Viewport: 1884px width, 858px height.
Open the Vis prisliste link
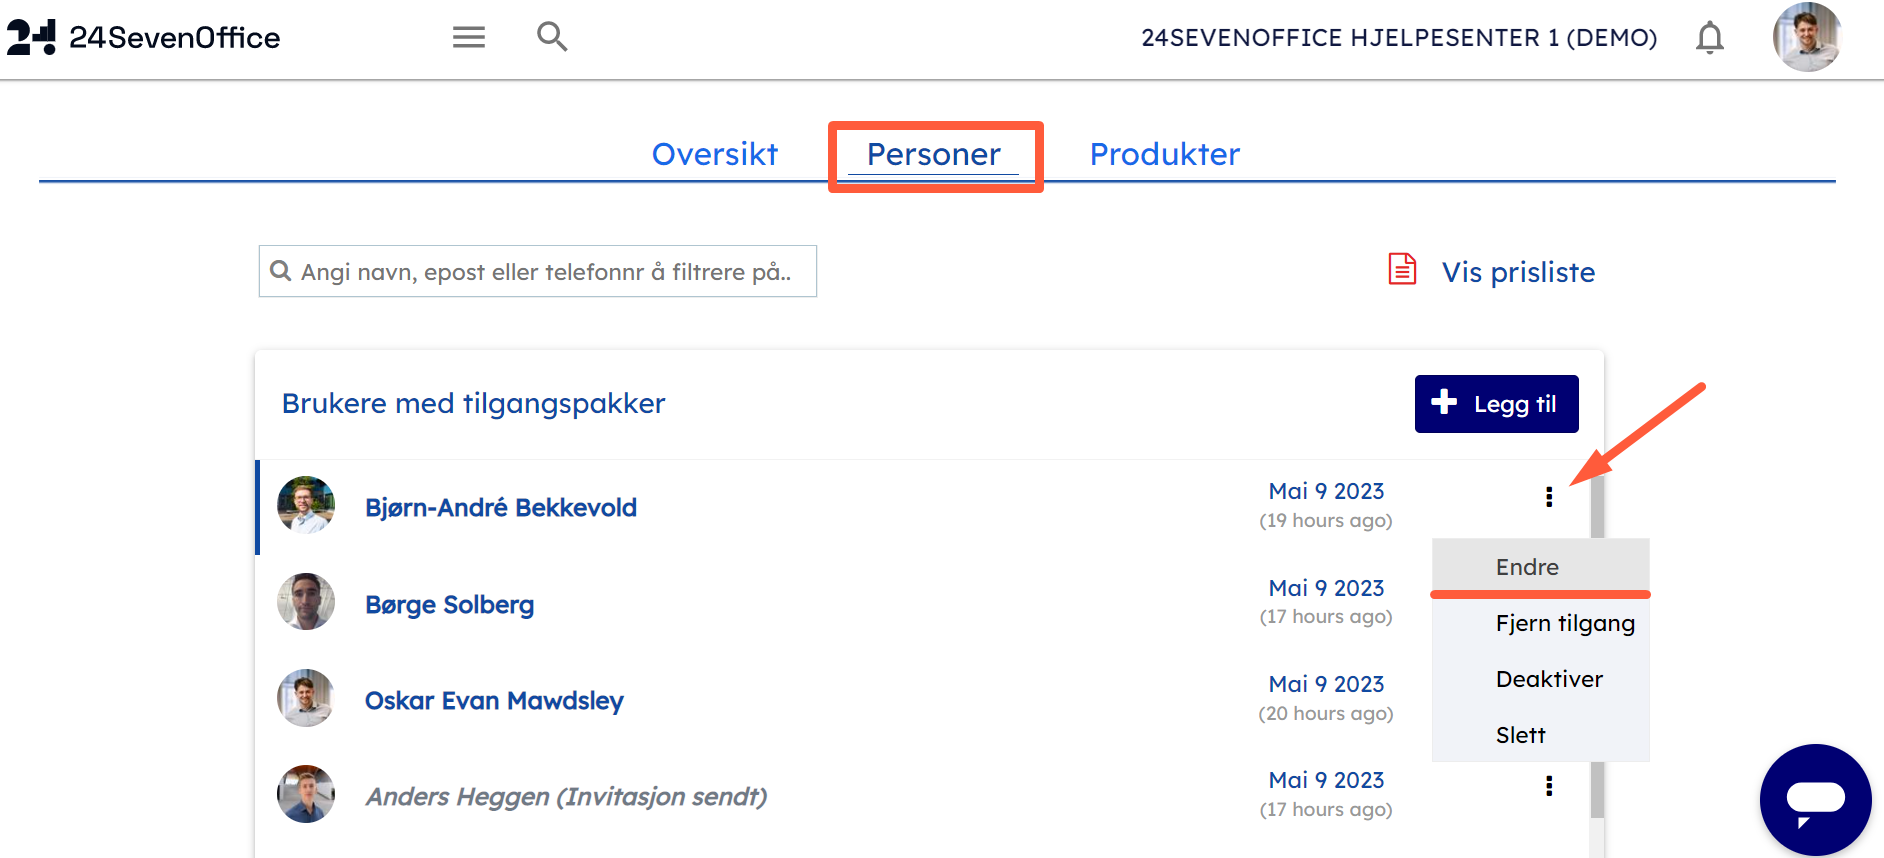[x=1518, y=272]
